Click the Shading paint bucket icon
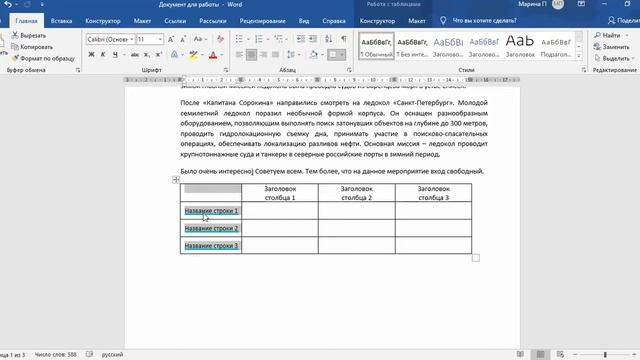The width and height of the screenshot is (640, 360). pyautogui.click(x=313, y=55)
